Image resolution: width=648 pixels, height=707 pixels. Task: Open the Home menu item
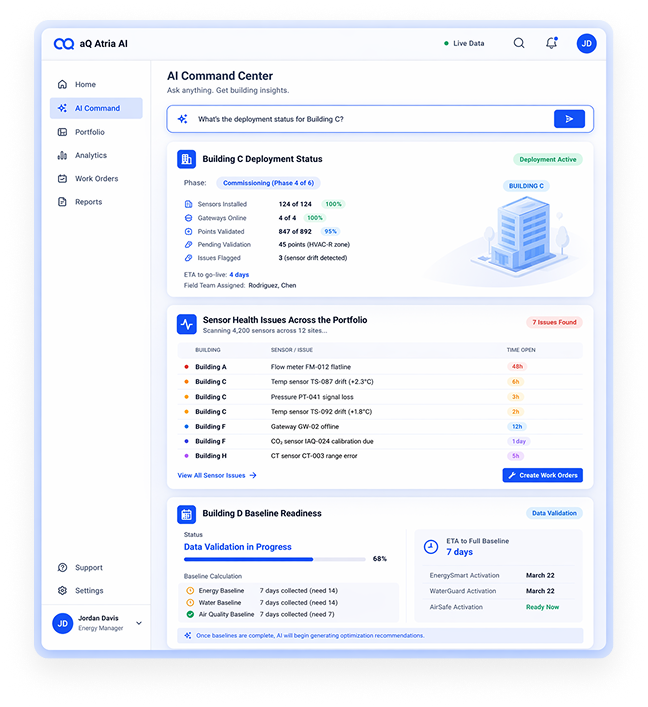(x=96, y=84)
